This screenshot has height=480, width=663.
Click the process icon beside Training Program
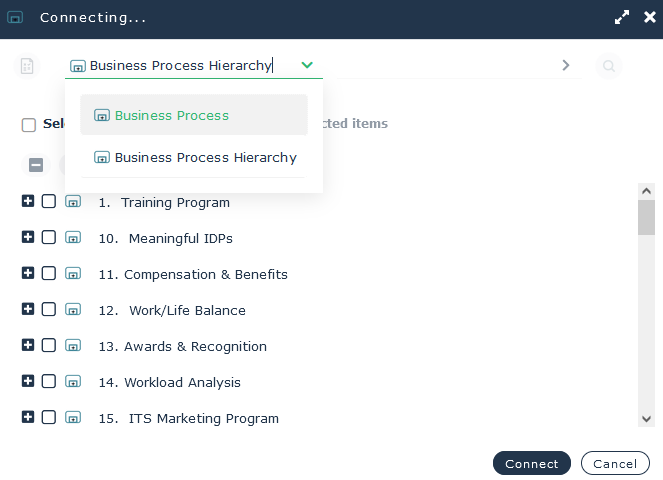tap(73, 202)
